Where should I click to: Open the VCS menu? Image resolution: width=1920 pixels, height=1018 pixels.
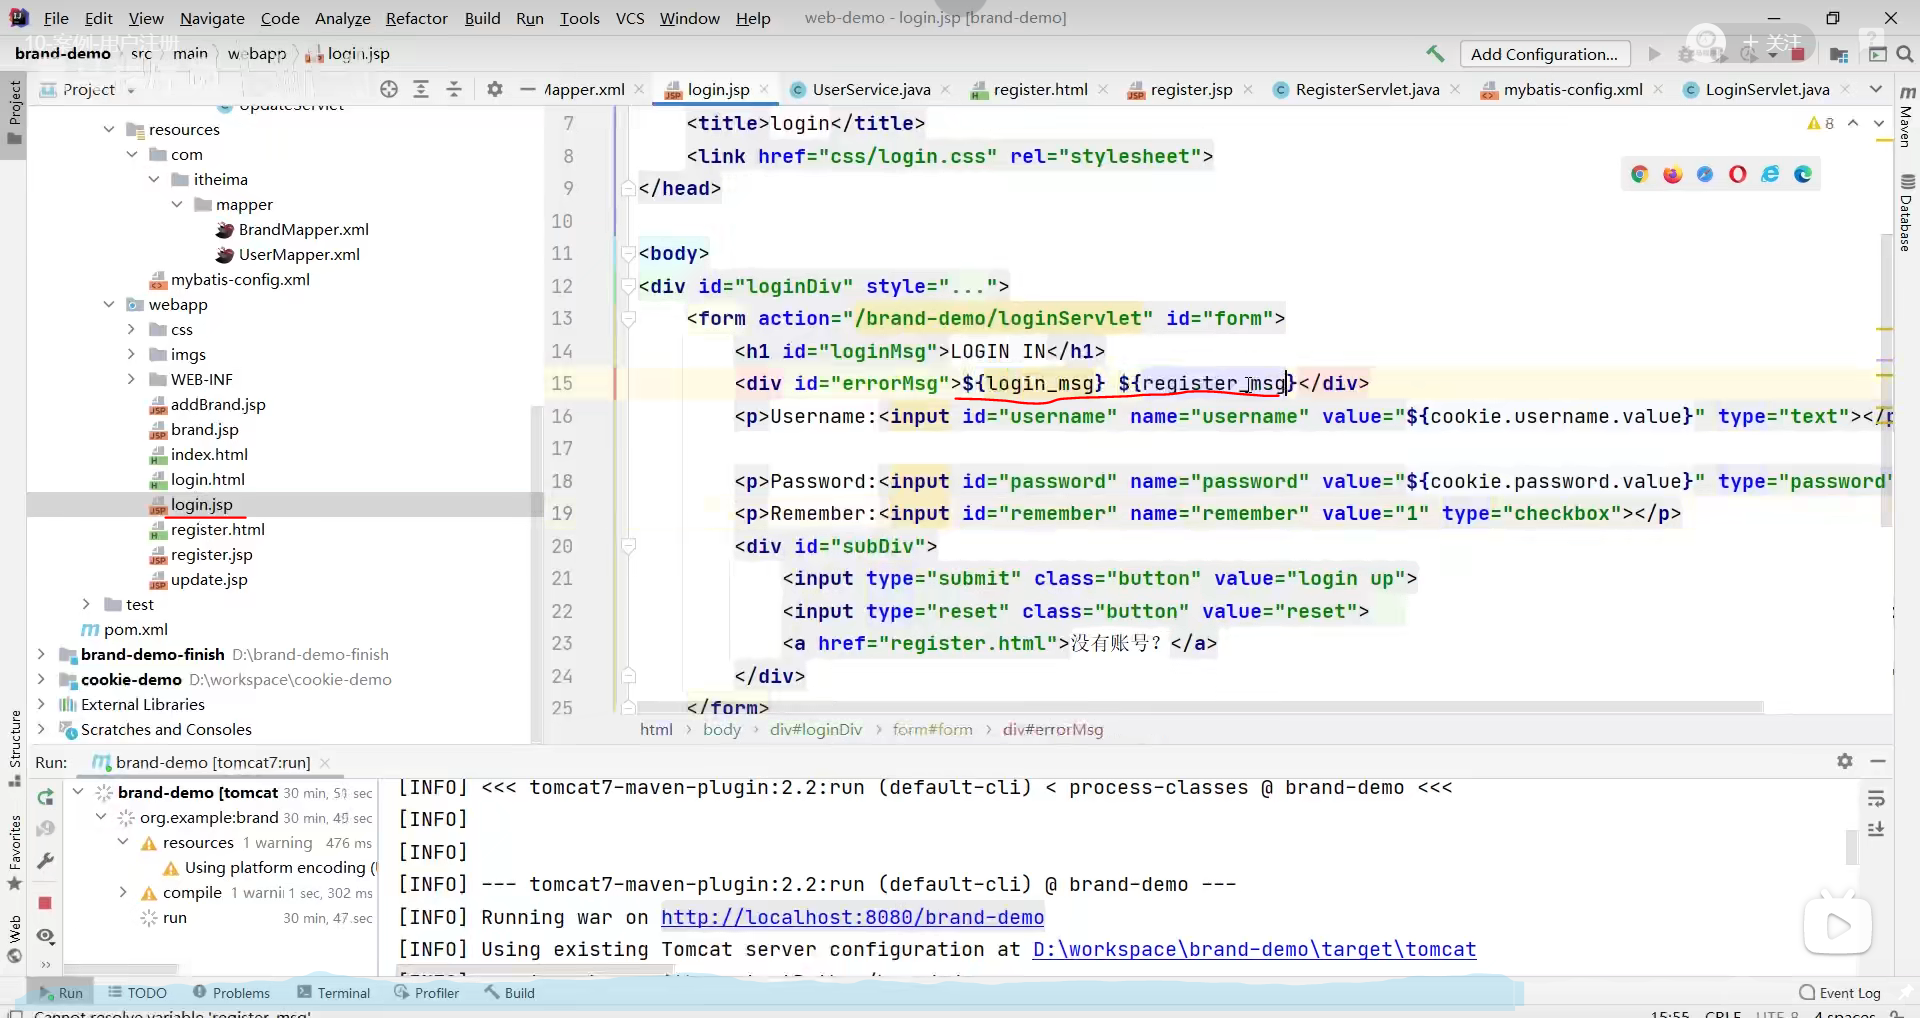click(630, 18)
